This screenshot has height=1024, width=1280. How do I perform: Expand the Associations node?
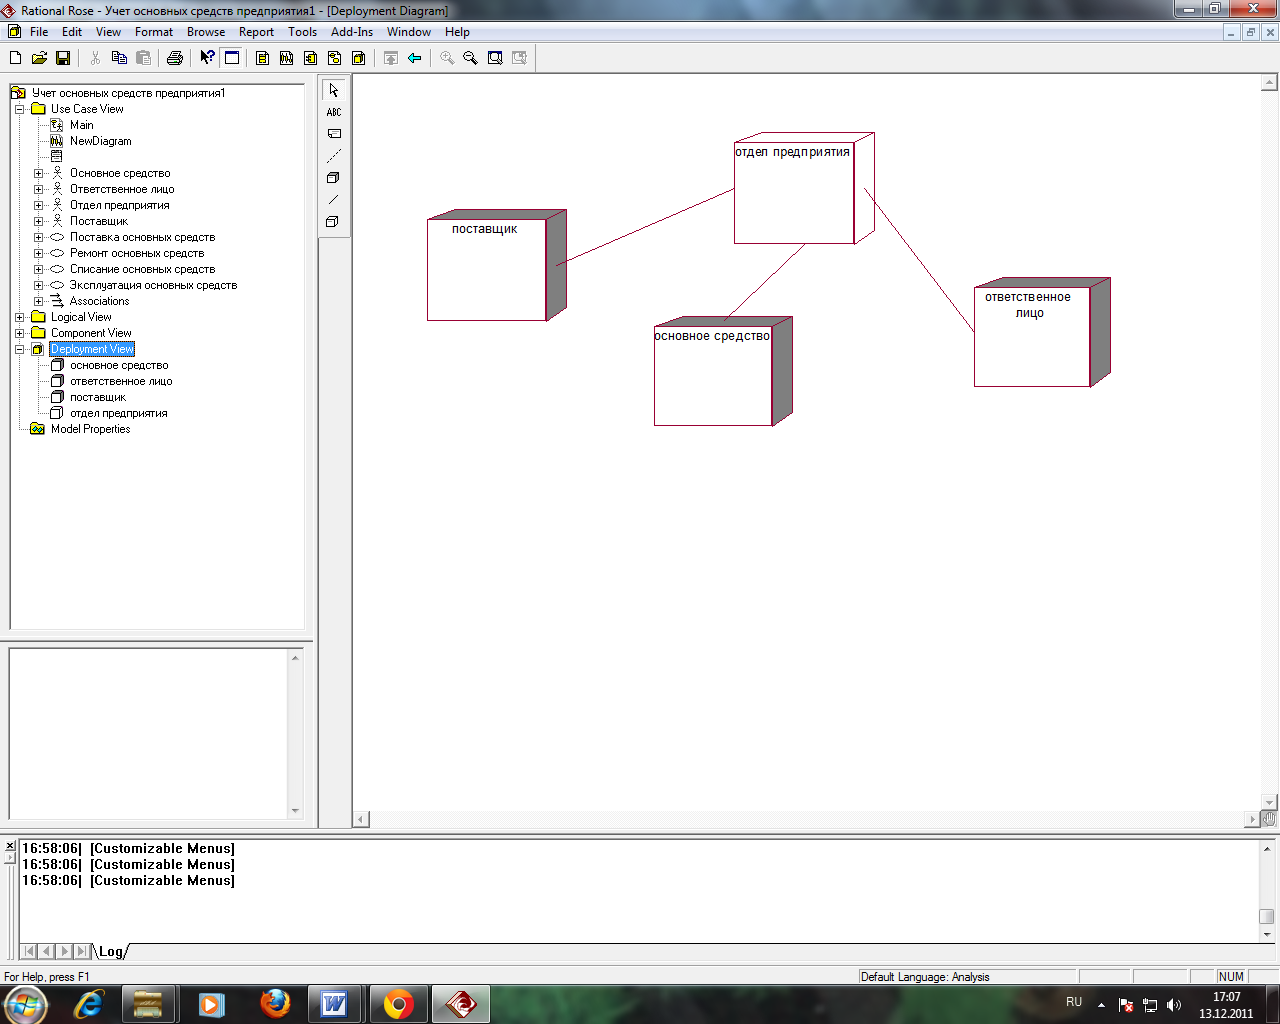pos(39,301)
